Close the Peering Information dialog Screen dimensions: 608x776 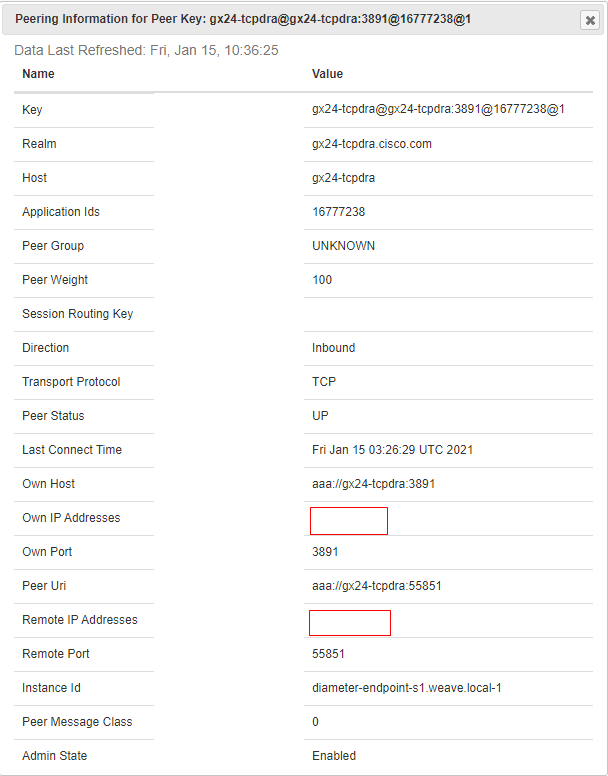(590, 20)
